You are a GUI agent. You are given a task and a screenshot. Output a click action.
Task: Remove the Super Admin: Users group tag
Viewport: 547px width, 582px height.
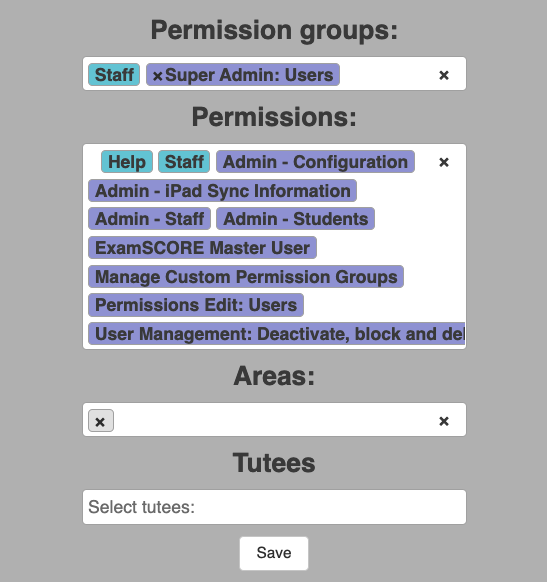157,76
